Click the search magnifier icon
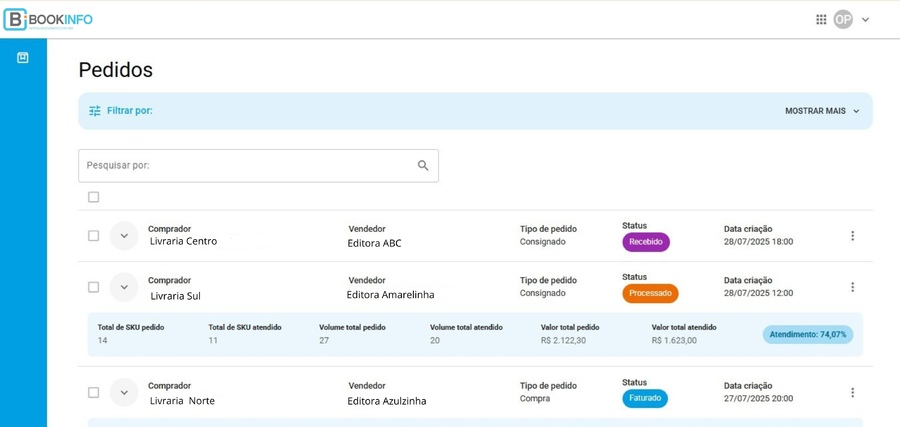 click(423, 166)
